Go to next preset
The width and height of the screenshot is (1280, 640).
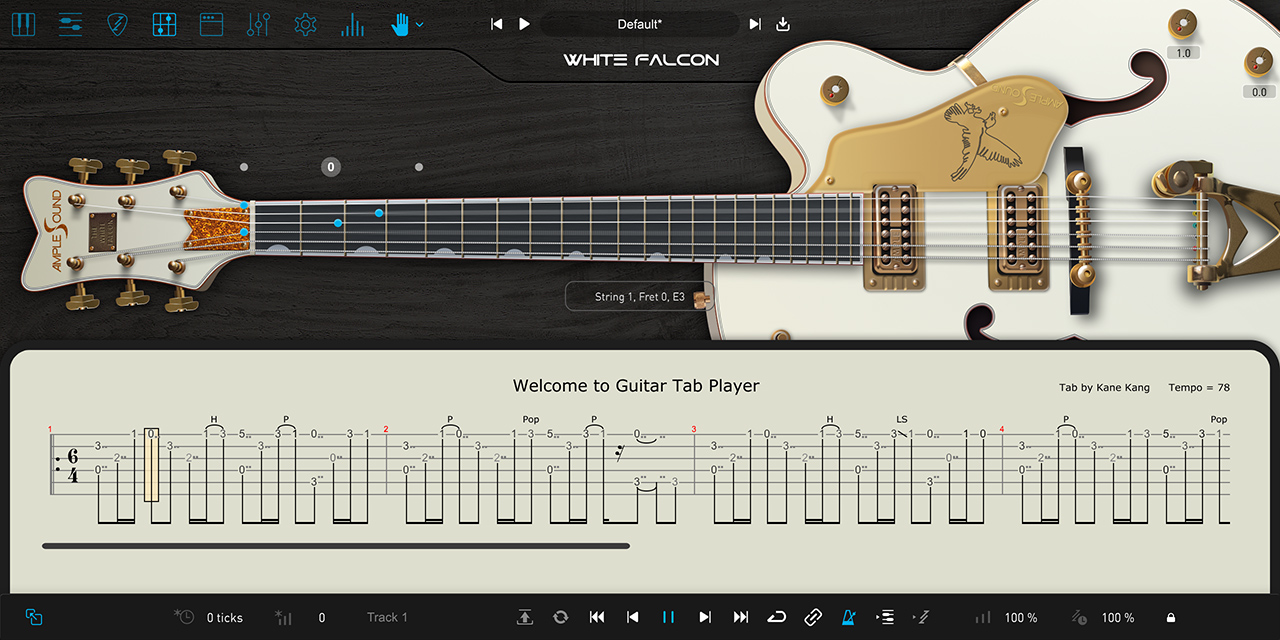(x=755, y=24)
